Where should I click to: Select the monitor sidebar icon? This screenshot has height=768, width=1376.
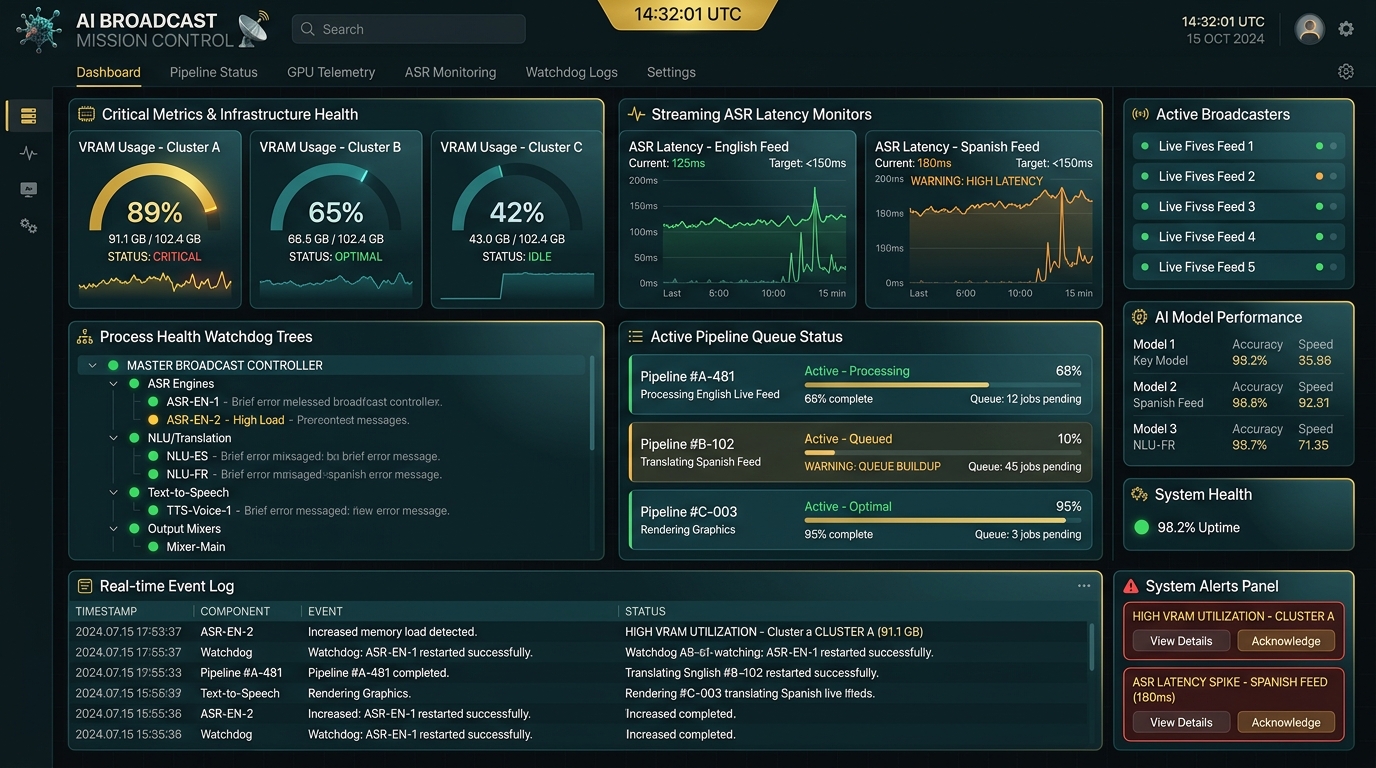coord(28,190)
